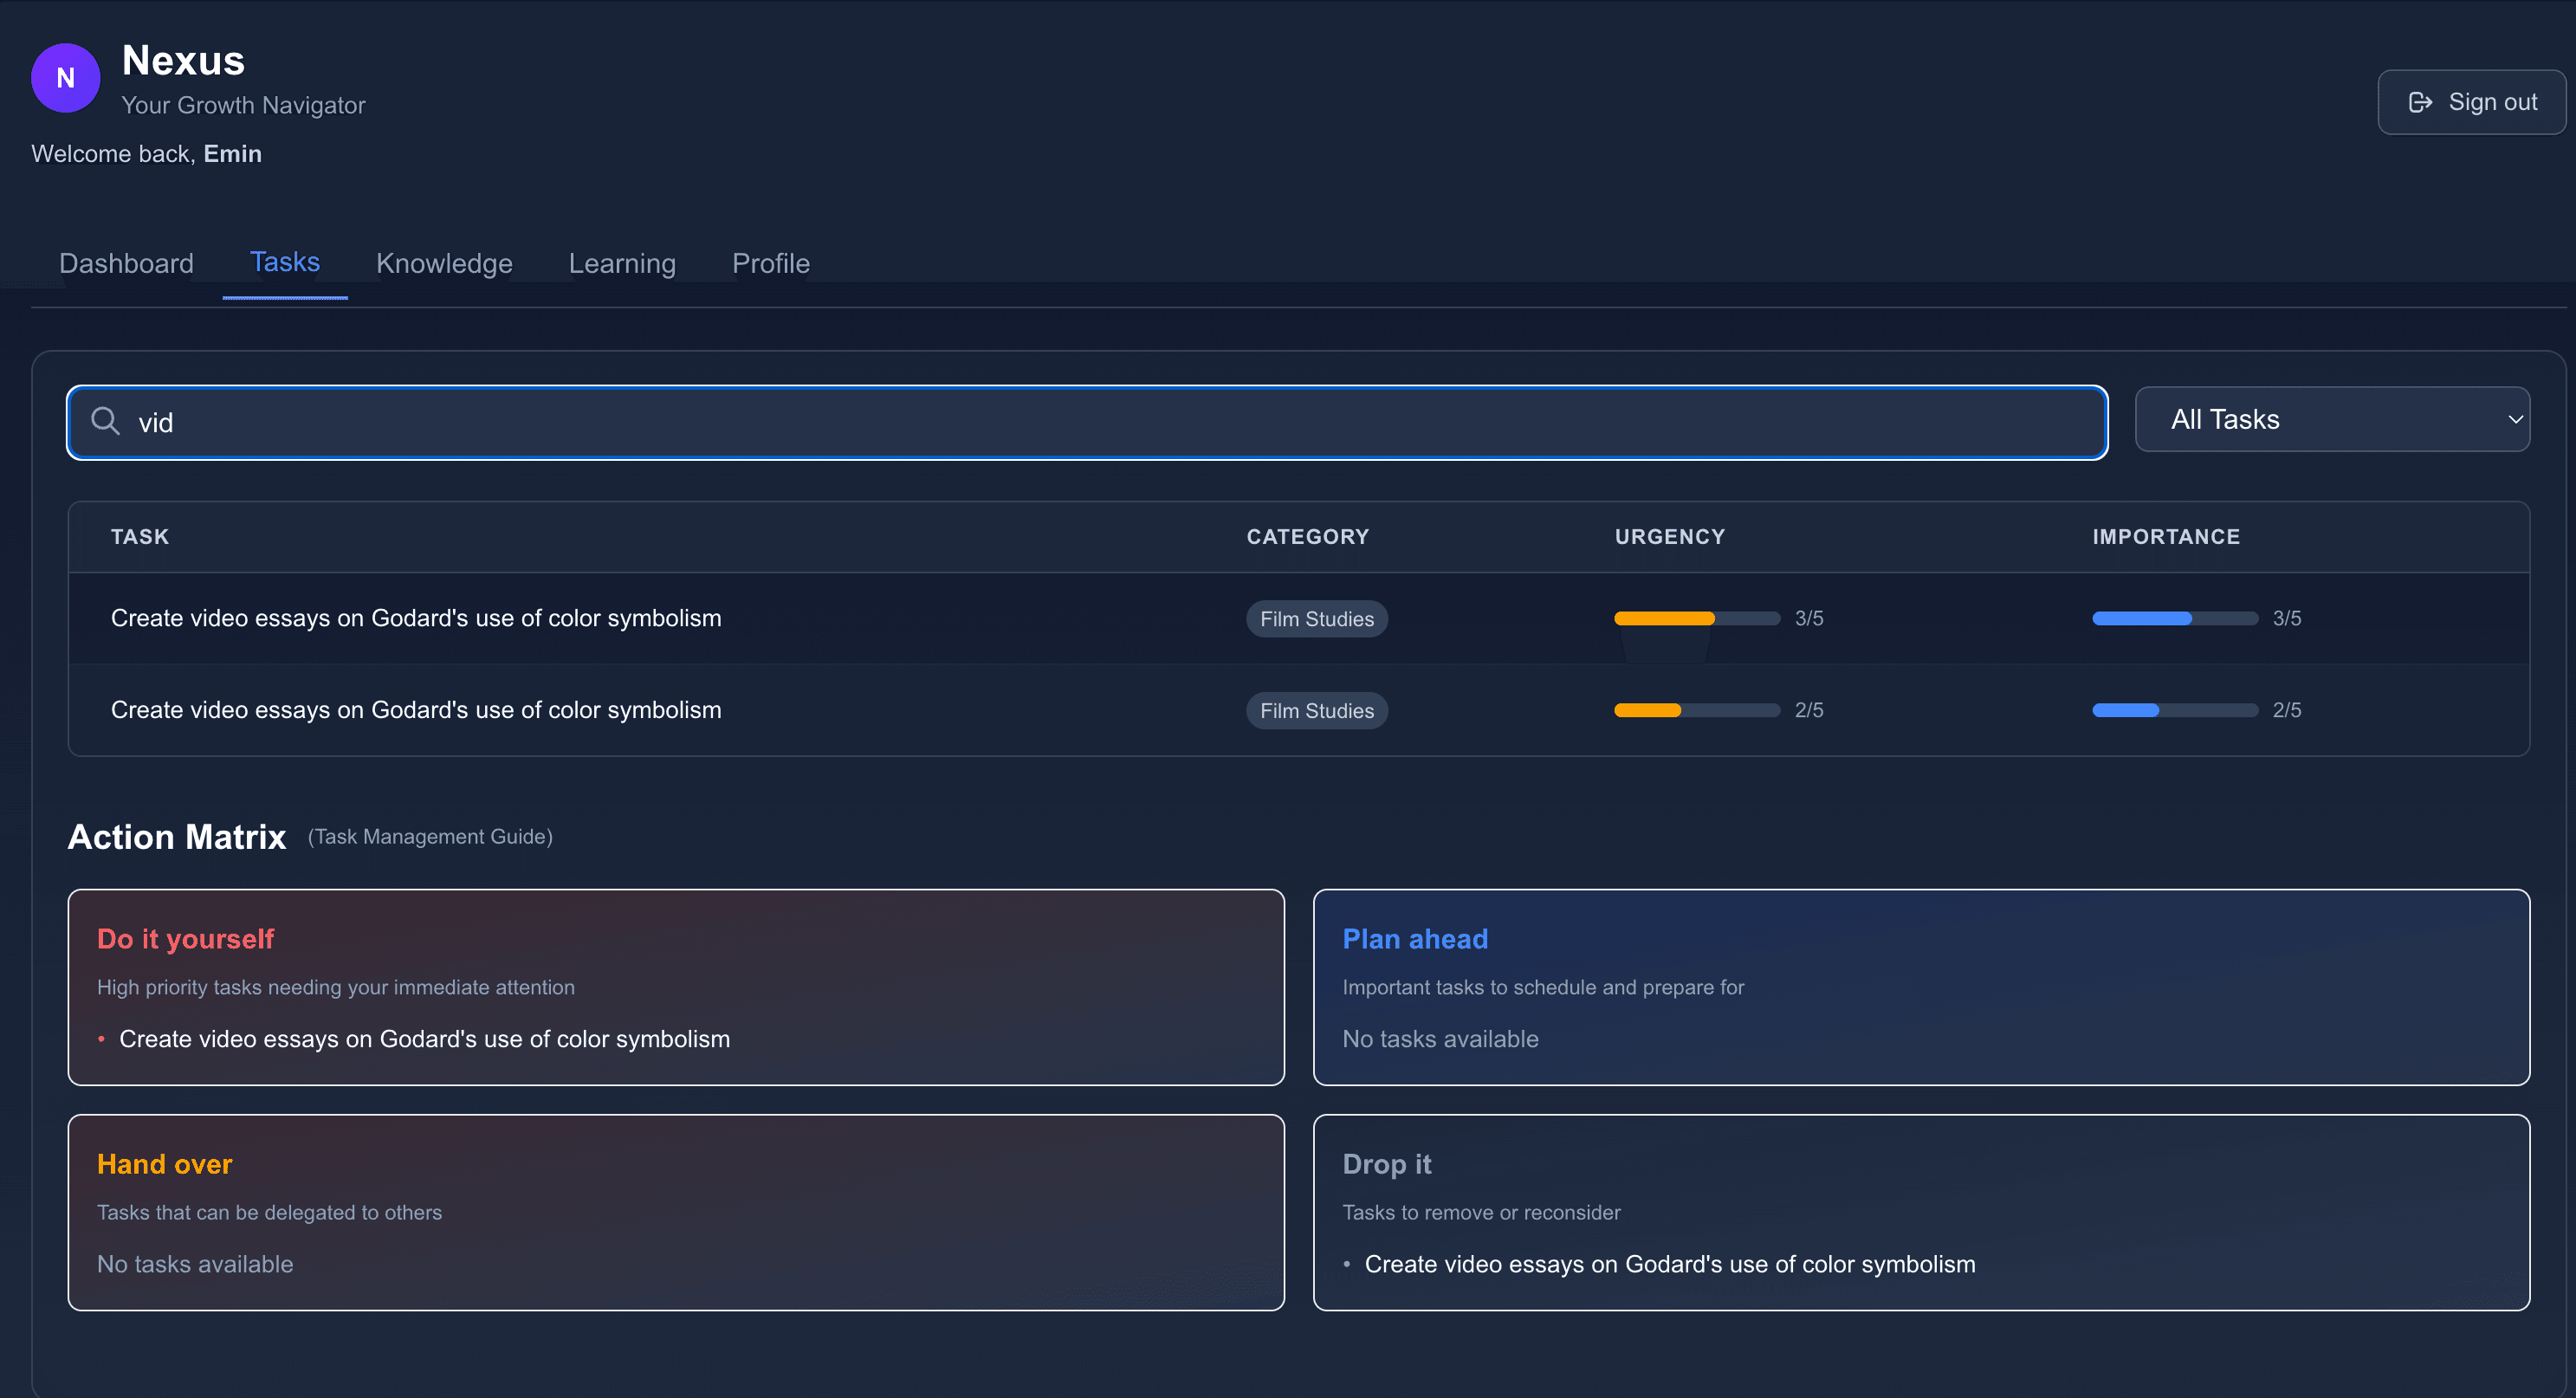Click the All Tasks dropdown chevron
This screenshot has width=2576, height=1398.
[2515, 420]
